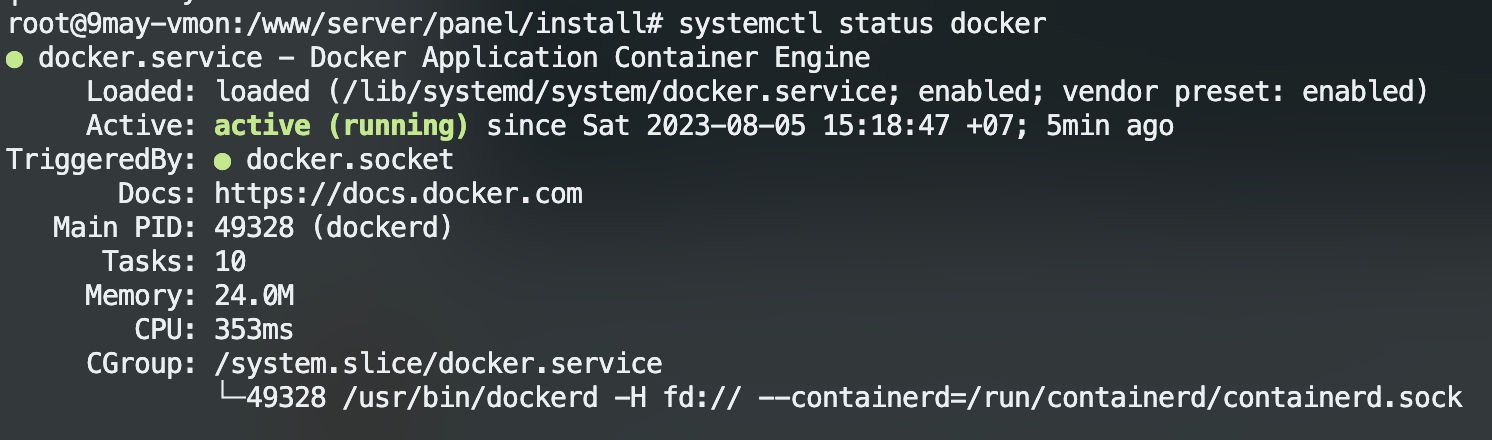Click the "vendor preset: enabled" text
This screenshot has width=1492, height=440.
1244,92
